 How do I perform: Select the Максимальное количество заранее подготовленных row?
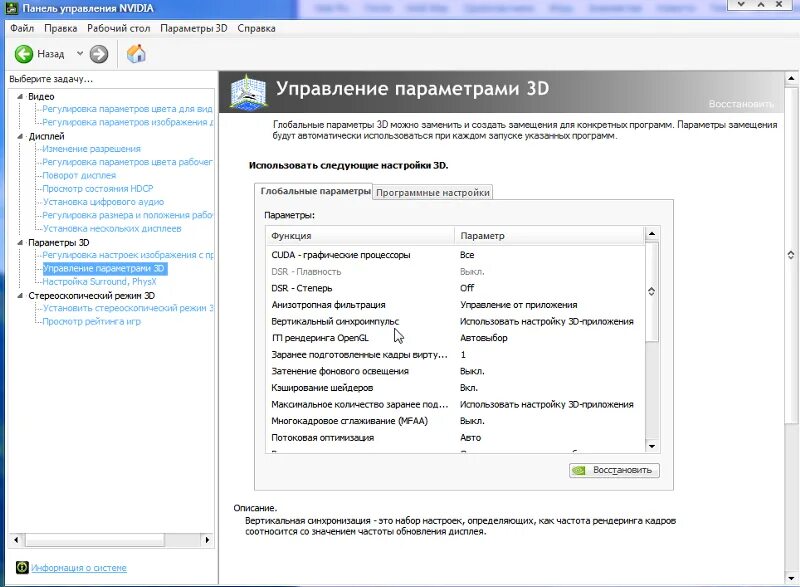click(x=455, y=404)
